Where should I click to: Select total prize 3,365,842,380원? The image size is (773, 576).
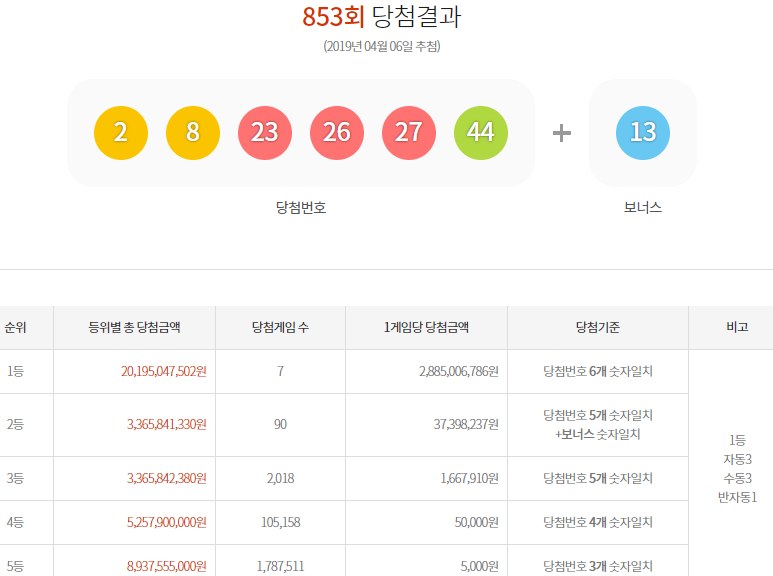[167, 478]
